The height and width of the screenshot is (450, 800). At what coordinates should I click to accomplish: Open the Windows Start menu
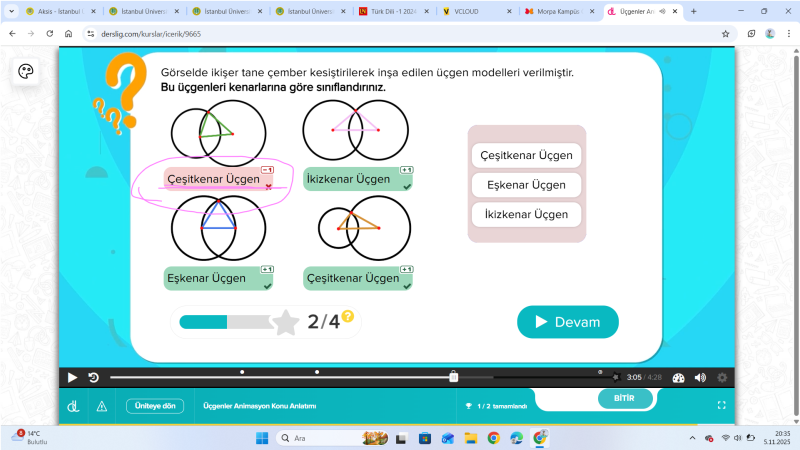click(262, 438)
